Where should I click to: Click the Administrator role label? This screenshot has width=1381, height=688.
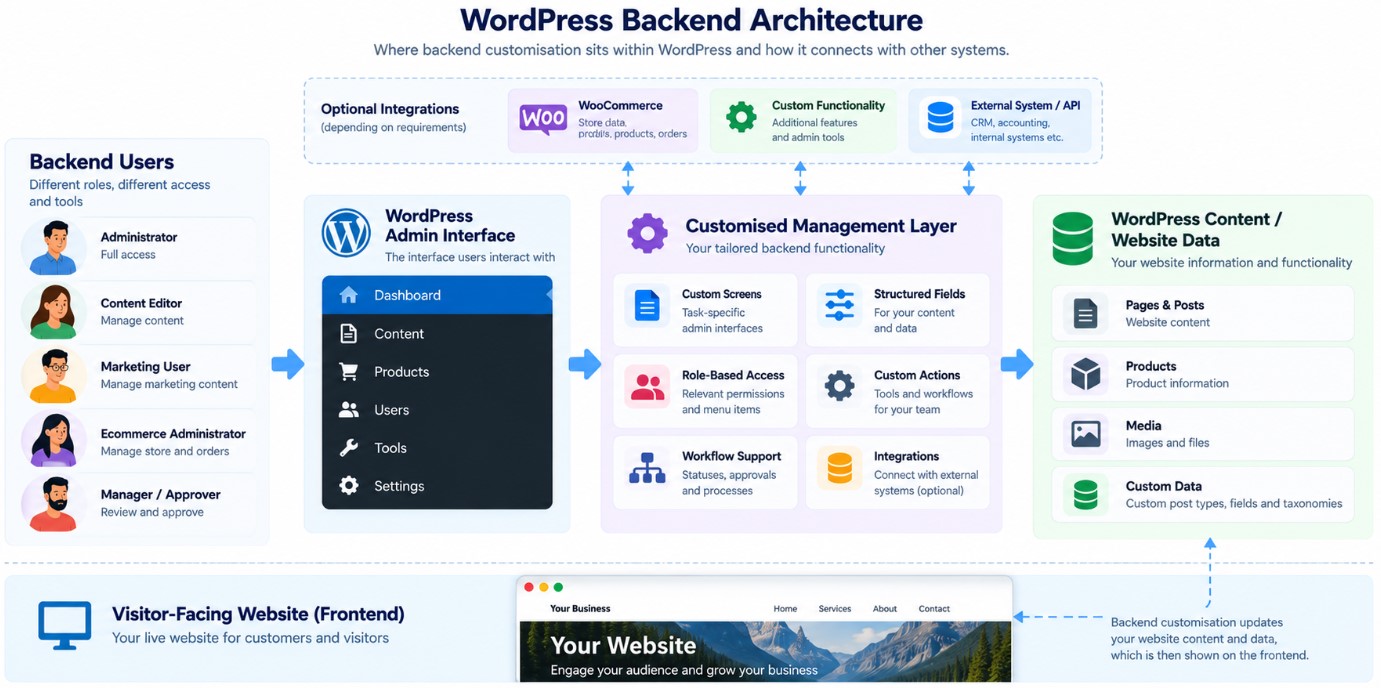pyautogui.click(x=139, y=237)
